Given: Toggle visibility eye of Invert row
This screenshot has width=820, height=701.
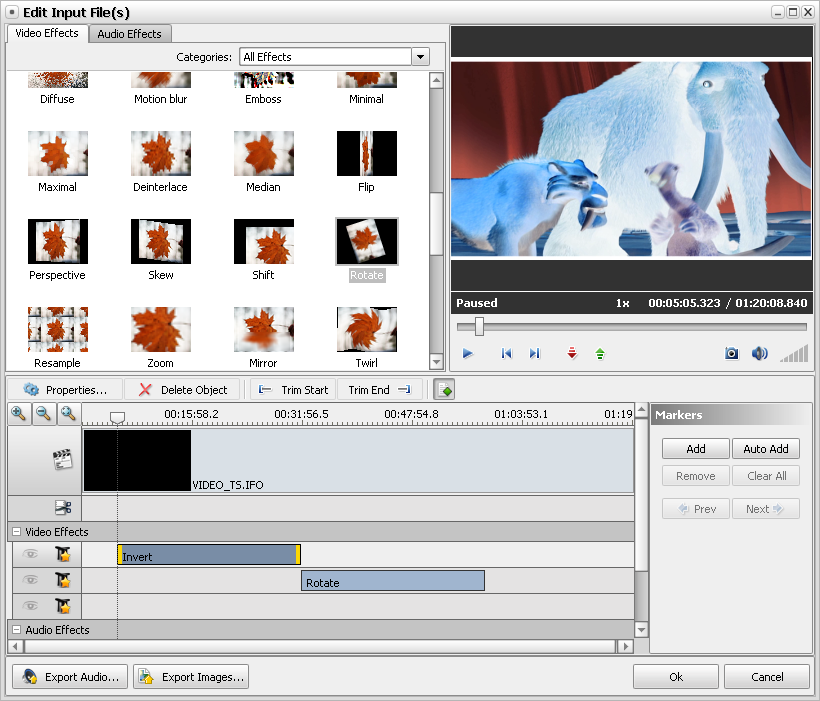Looking at the screenshot, I should [31, 554].
